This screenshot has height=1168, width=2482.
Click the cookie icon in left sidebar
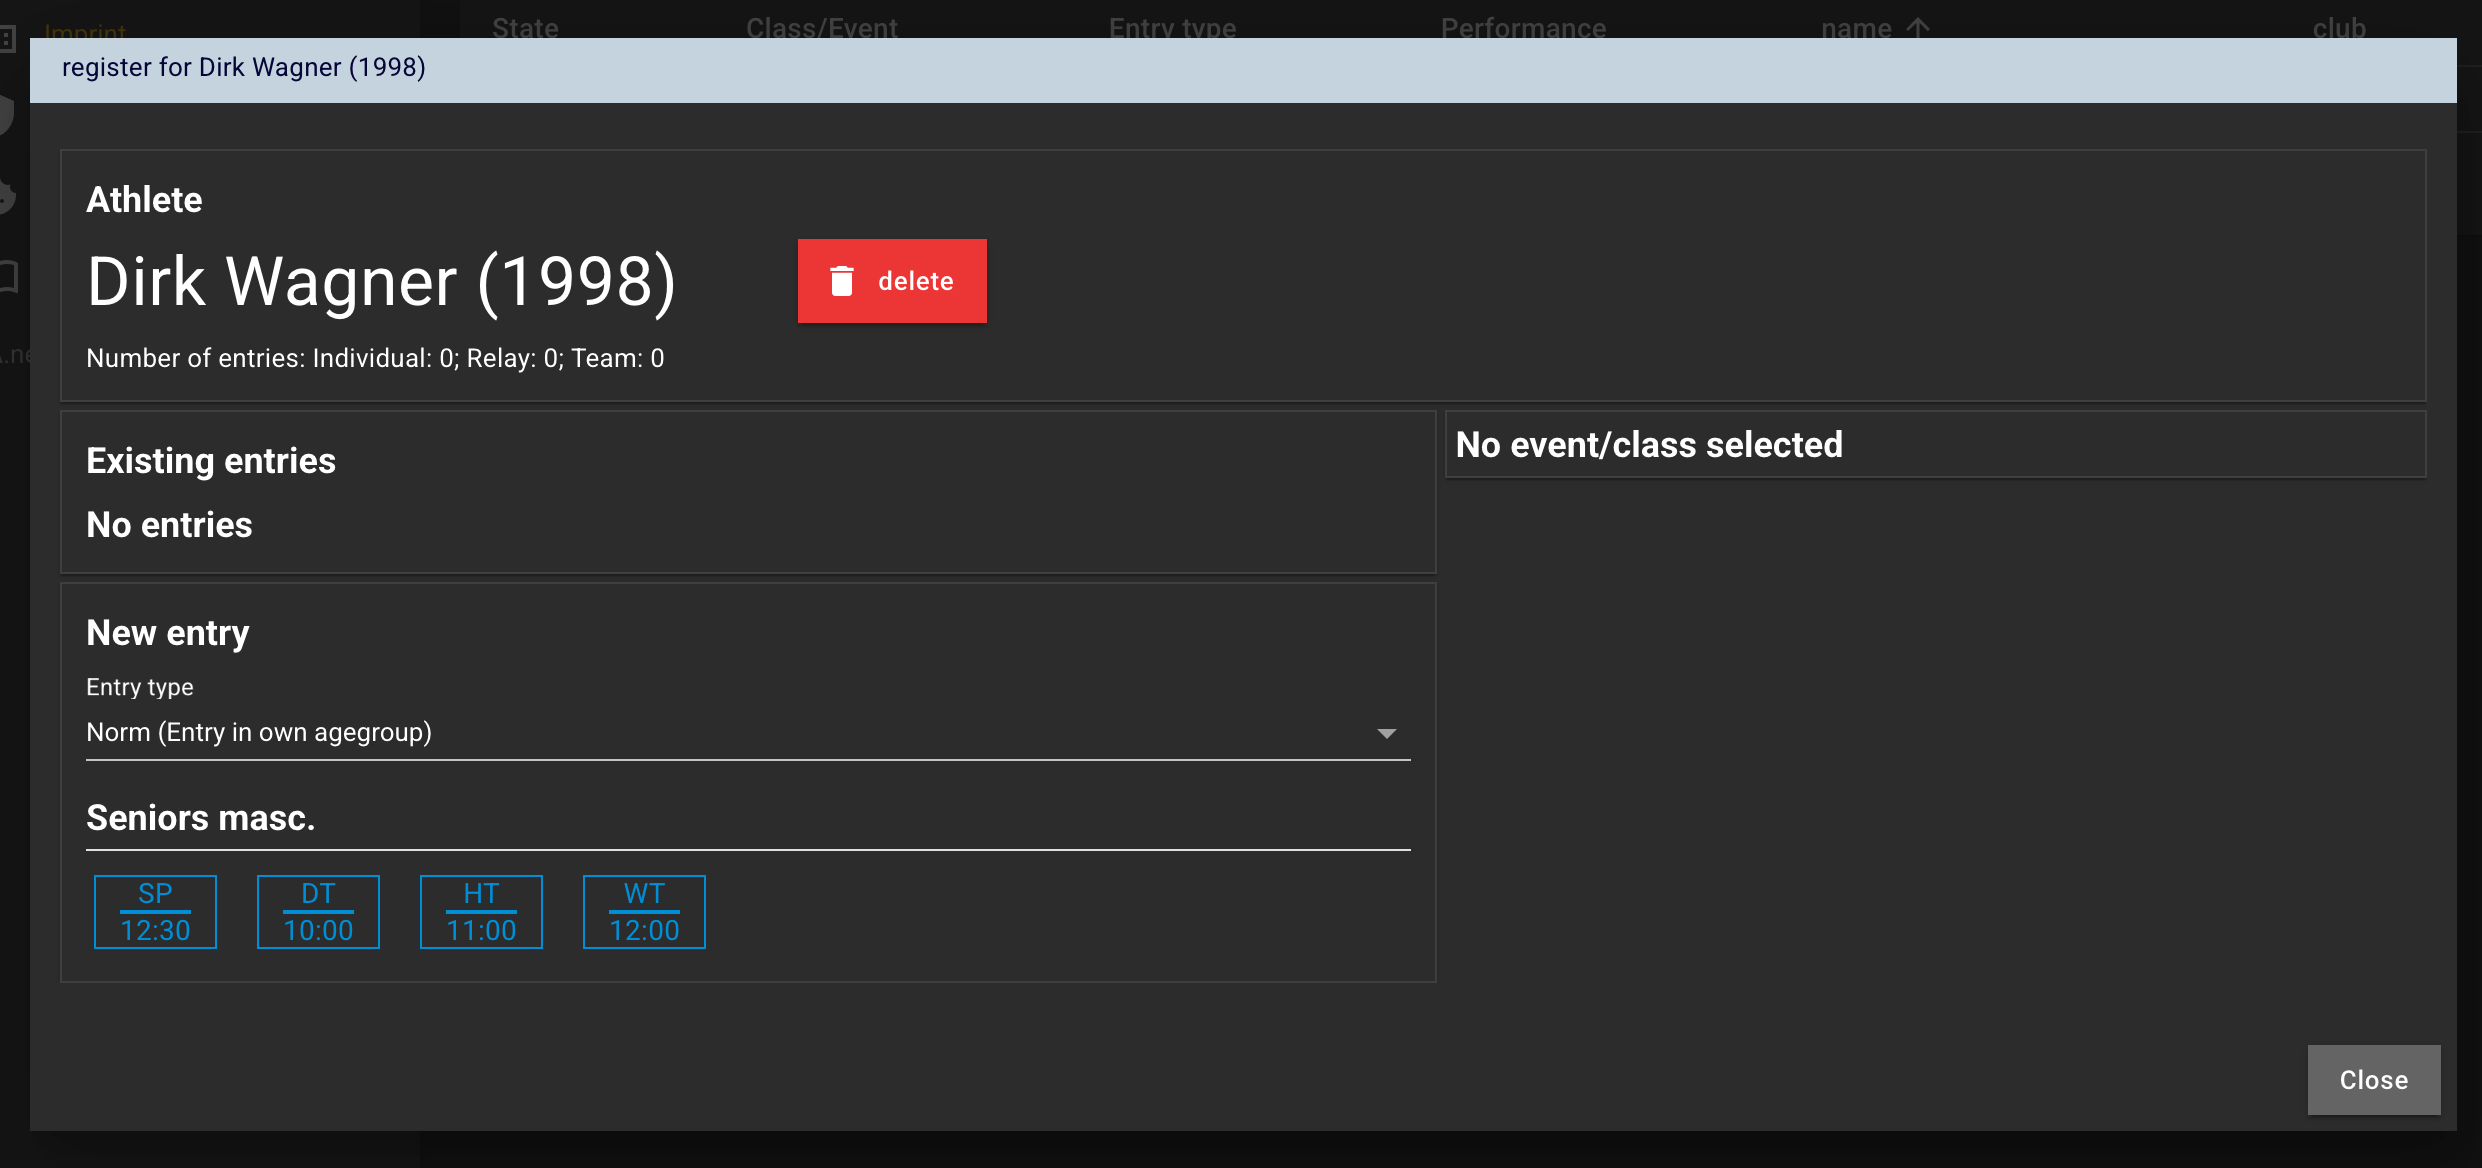tap(6, 195)
